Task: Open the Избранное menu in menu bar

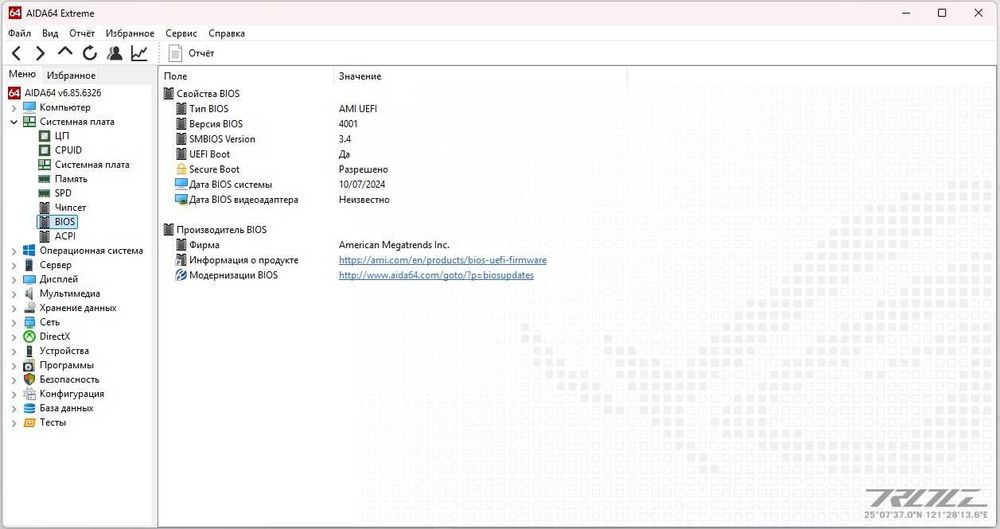Action: tap(130, 33)
